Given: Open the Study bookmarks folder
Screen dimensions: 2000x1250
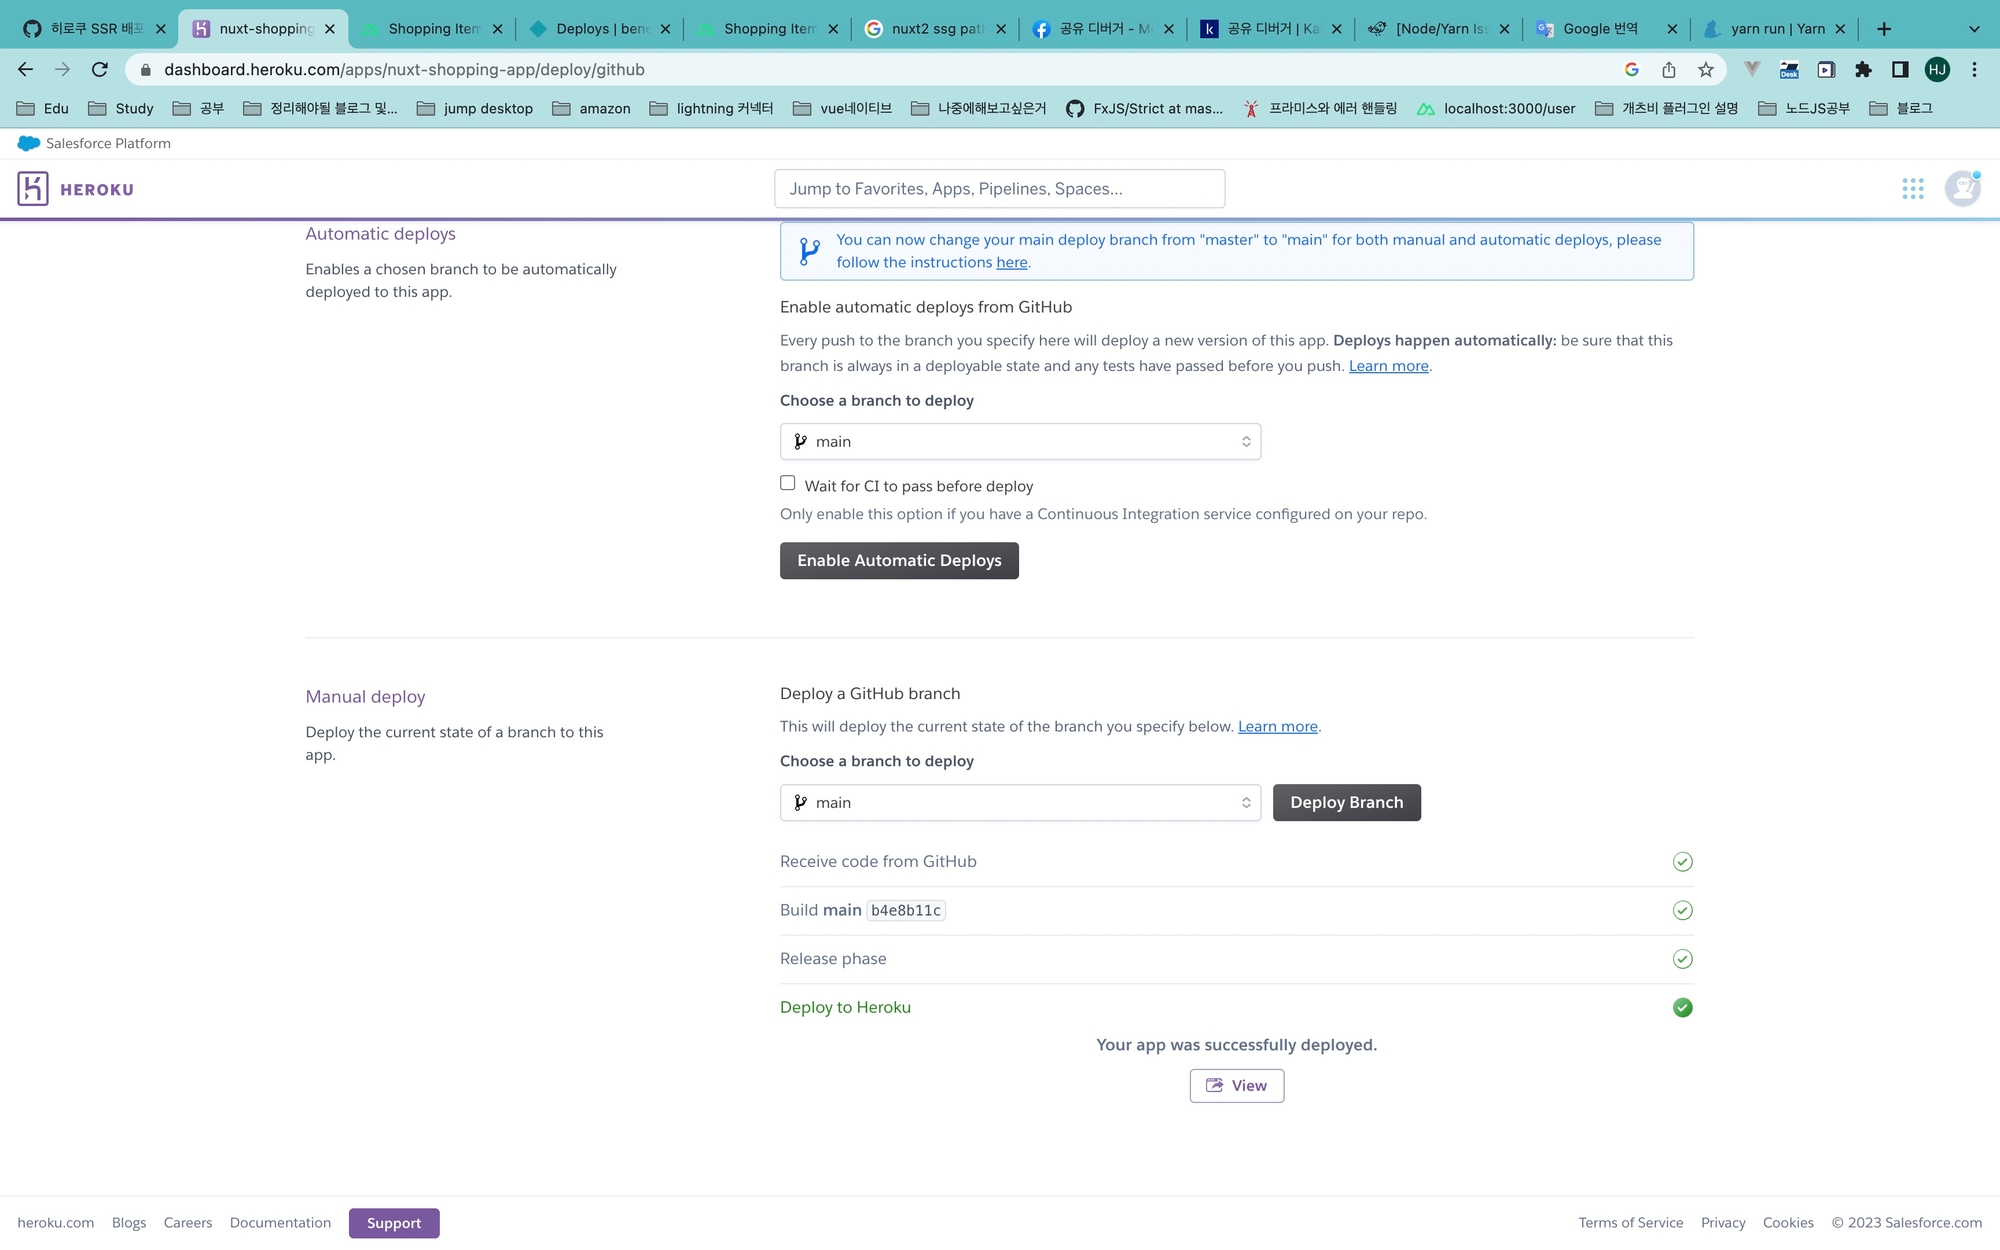Looking at the screenshot, I should point(121,108).
